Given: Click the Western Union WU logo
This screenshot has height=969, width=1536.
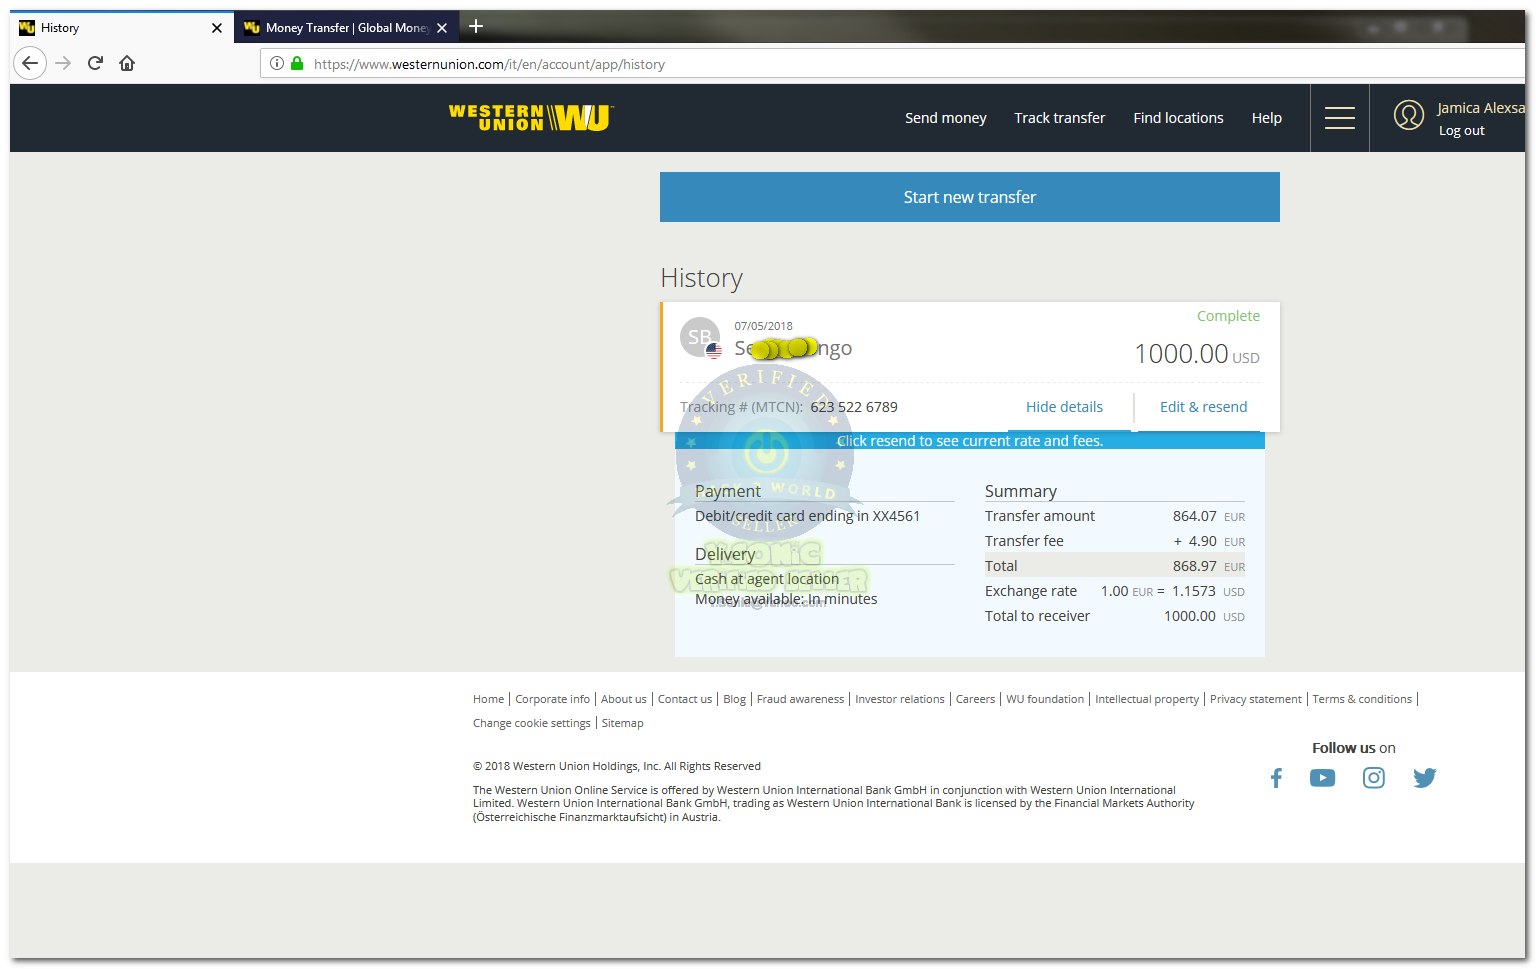Looking at the screenshot, I should coord(531,118).
